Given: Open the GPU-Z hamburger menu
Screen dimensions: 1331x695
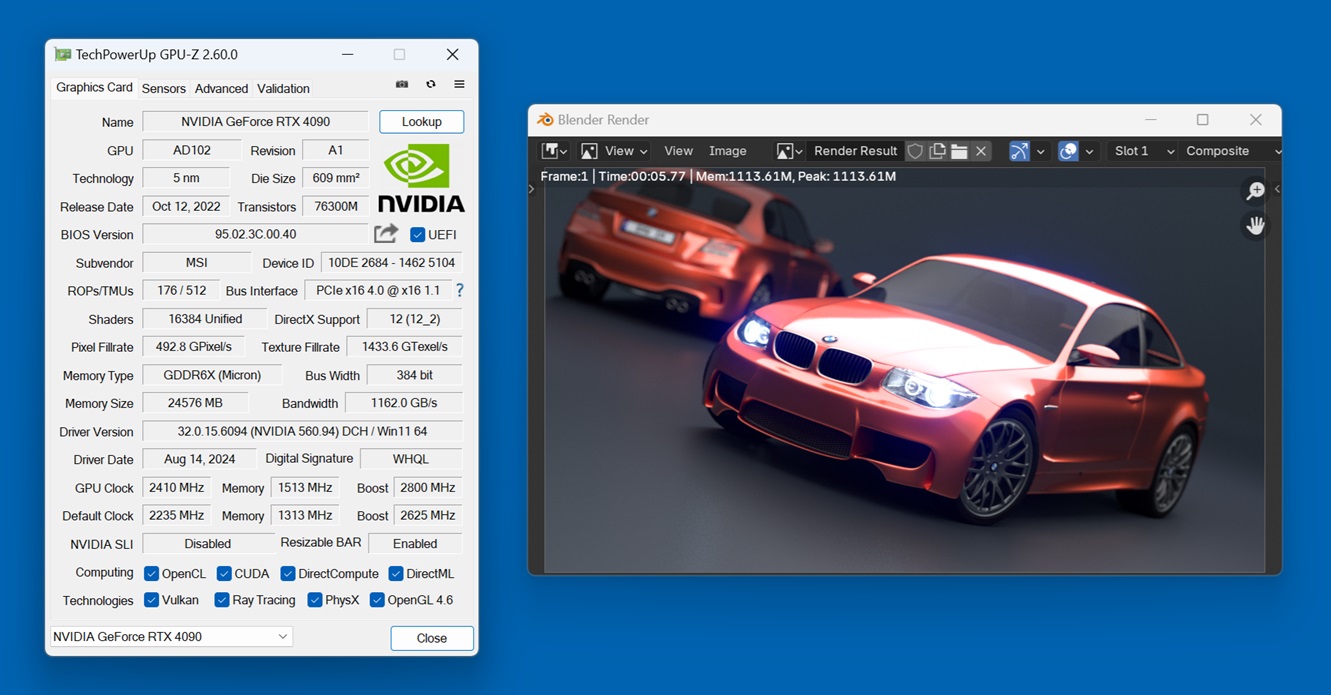Looking at the screenshot, I should point(459,85).
